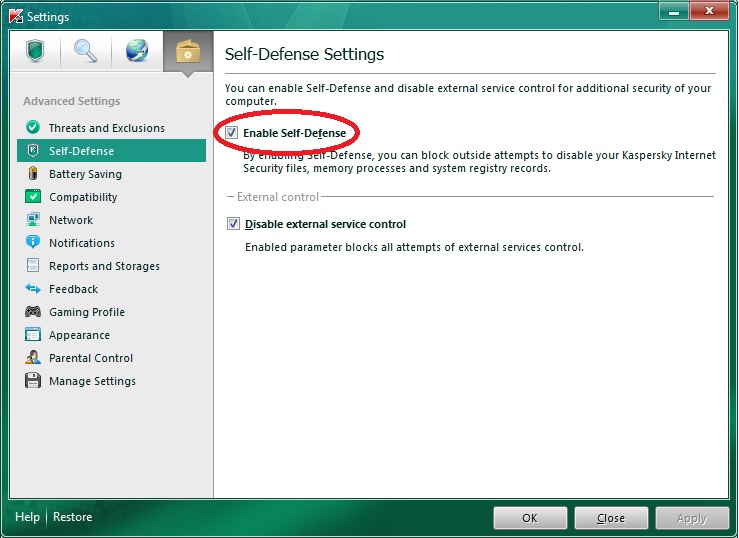Click the Advanced Settings sidebar heading
The image size is (739, 538).
(72, 101)
